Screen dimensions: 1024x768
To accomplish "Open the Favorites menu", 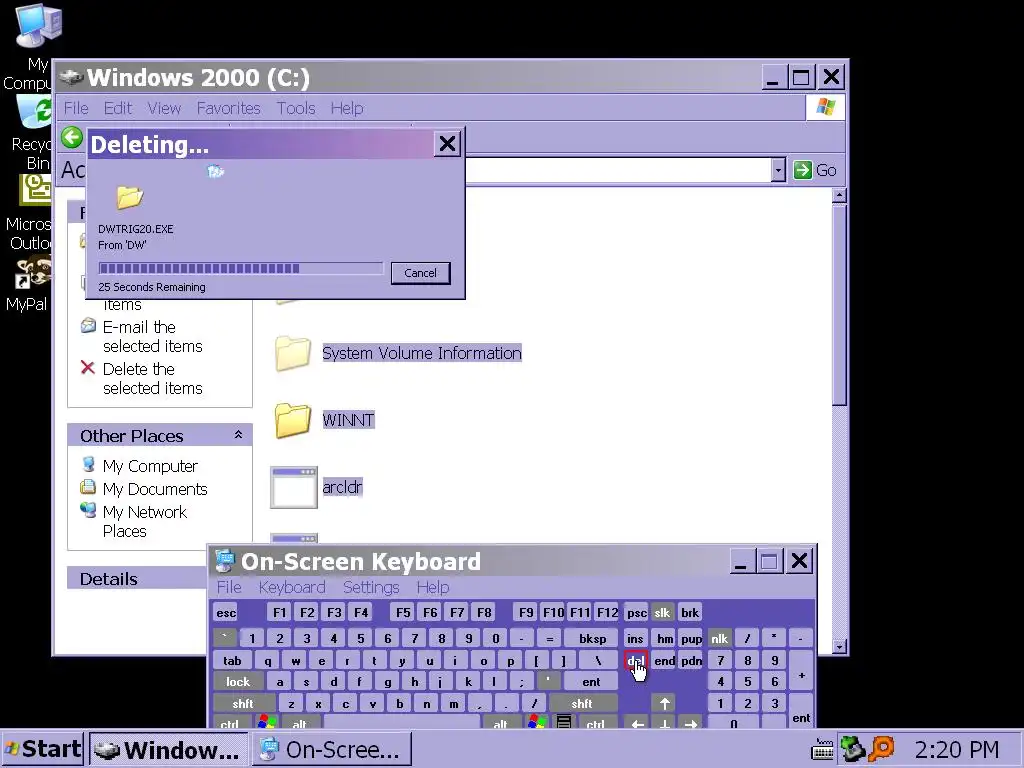I will 229,108.
